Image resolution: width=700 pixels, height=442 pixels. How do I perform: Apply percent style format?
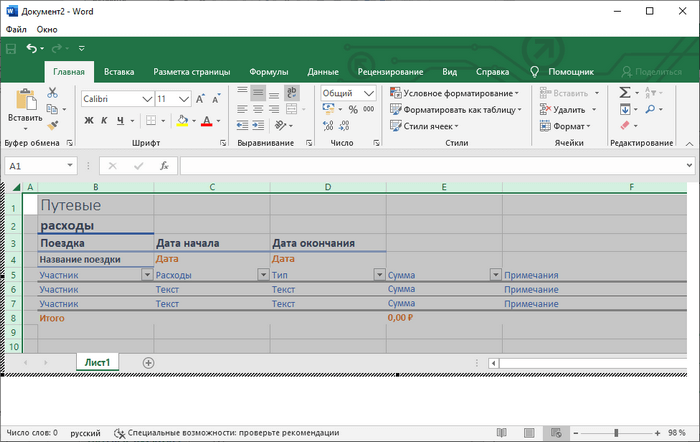353,109
